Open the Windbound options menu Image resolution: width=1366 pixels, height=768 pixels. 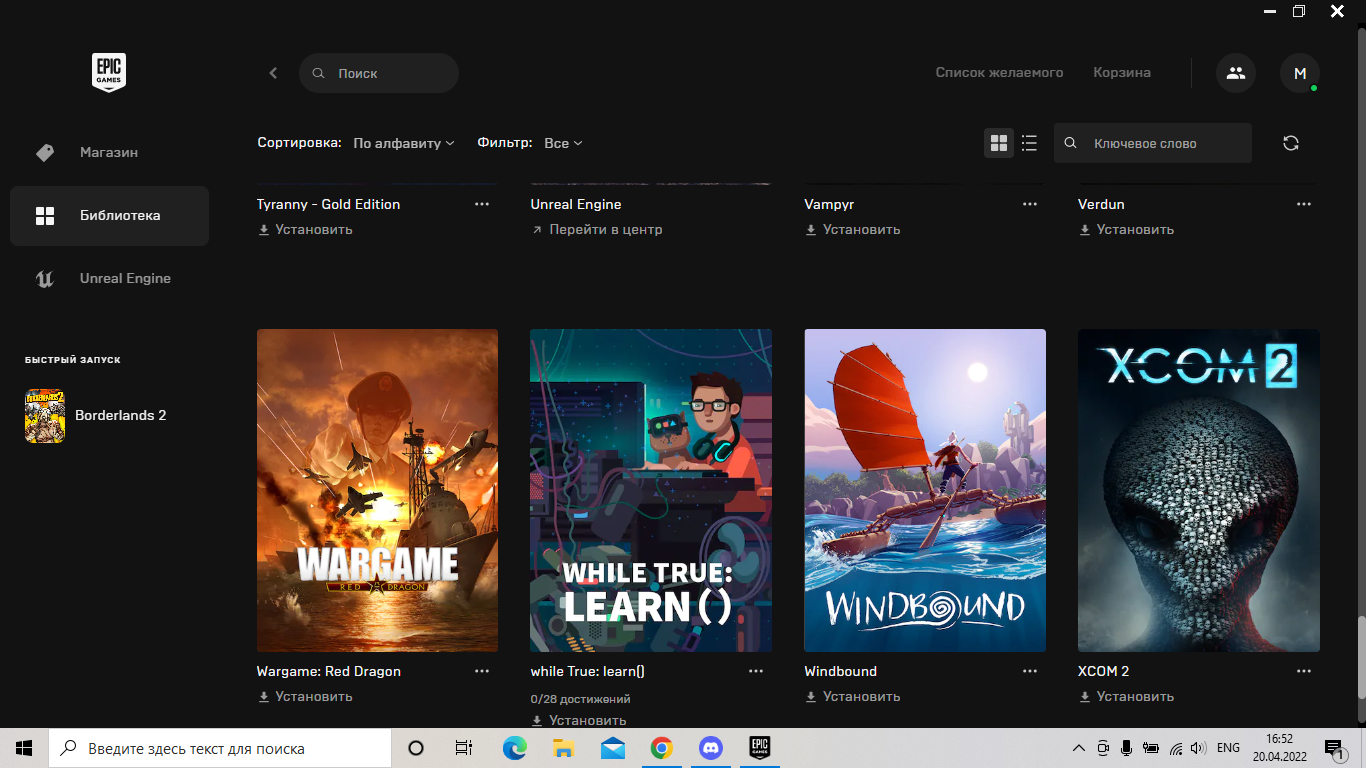pos(1030,671)
